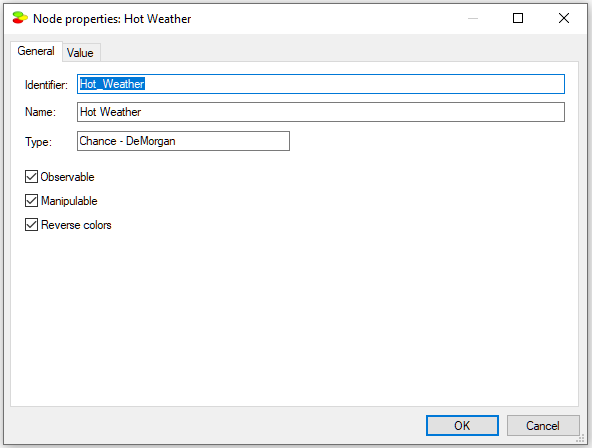The width and height of the screenshot is (592, 448).
Task: Click the Identifier field containing Hot_Weather
Action: click(321, 84)
